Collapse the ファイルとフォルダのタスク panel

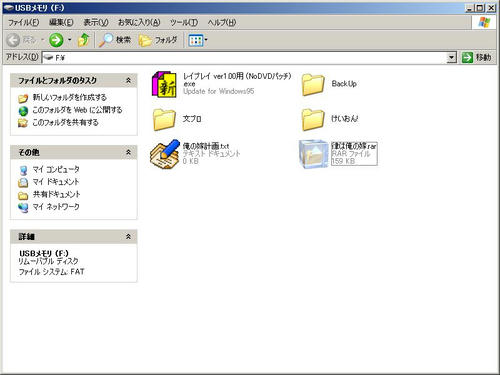(128, 80)
